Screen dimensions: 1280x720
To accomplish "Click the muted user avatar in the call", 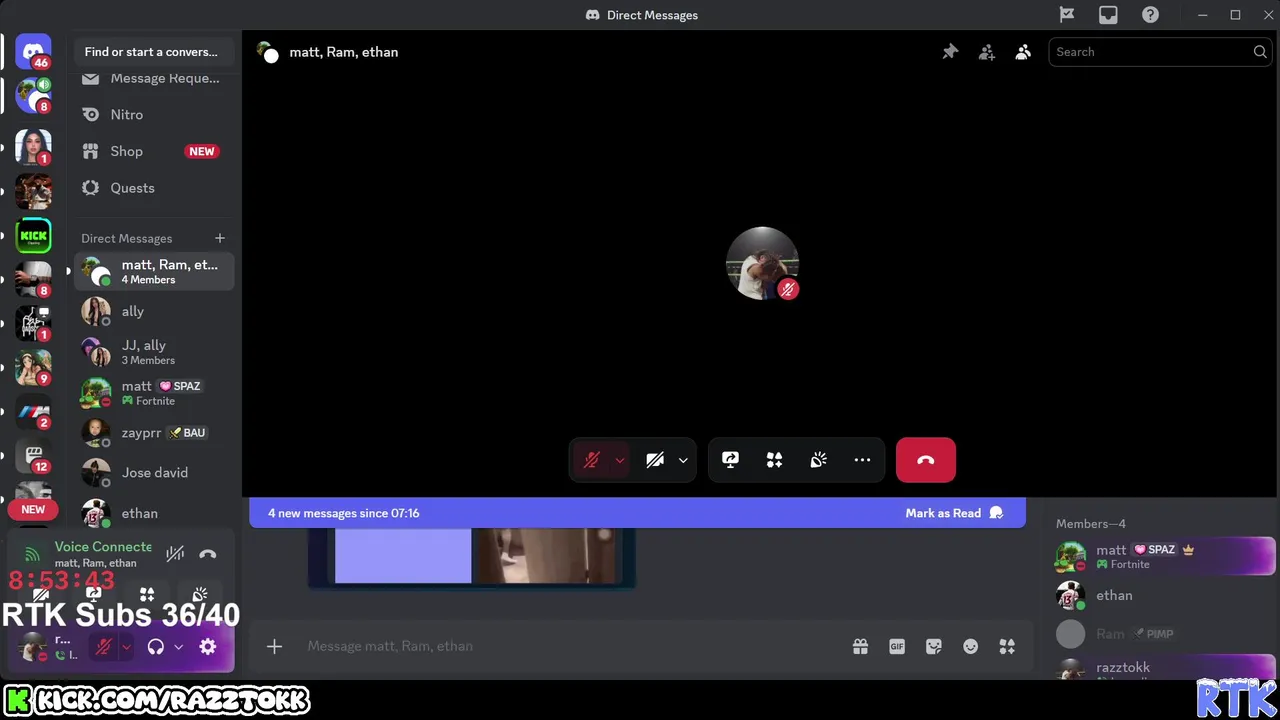I will tap(762, 264).
